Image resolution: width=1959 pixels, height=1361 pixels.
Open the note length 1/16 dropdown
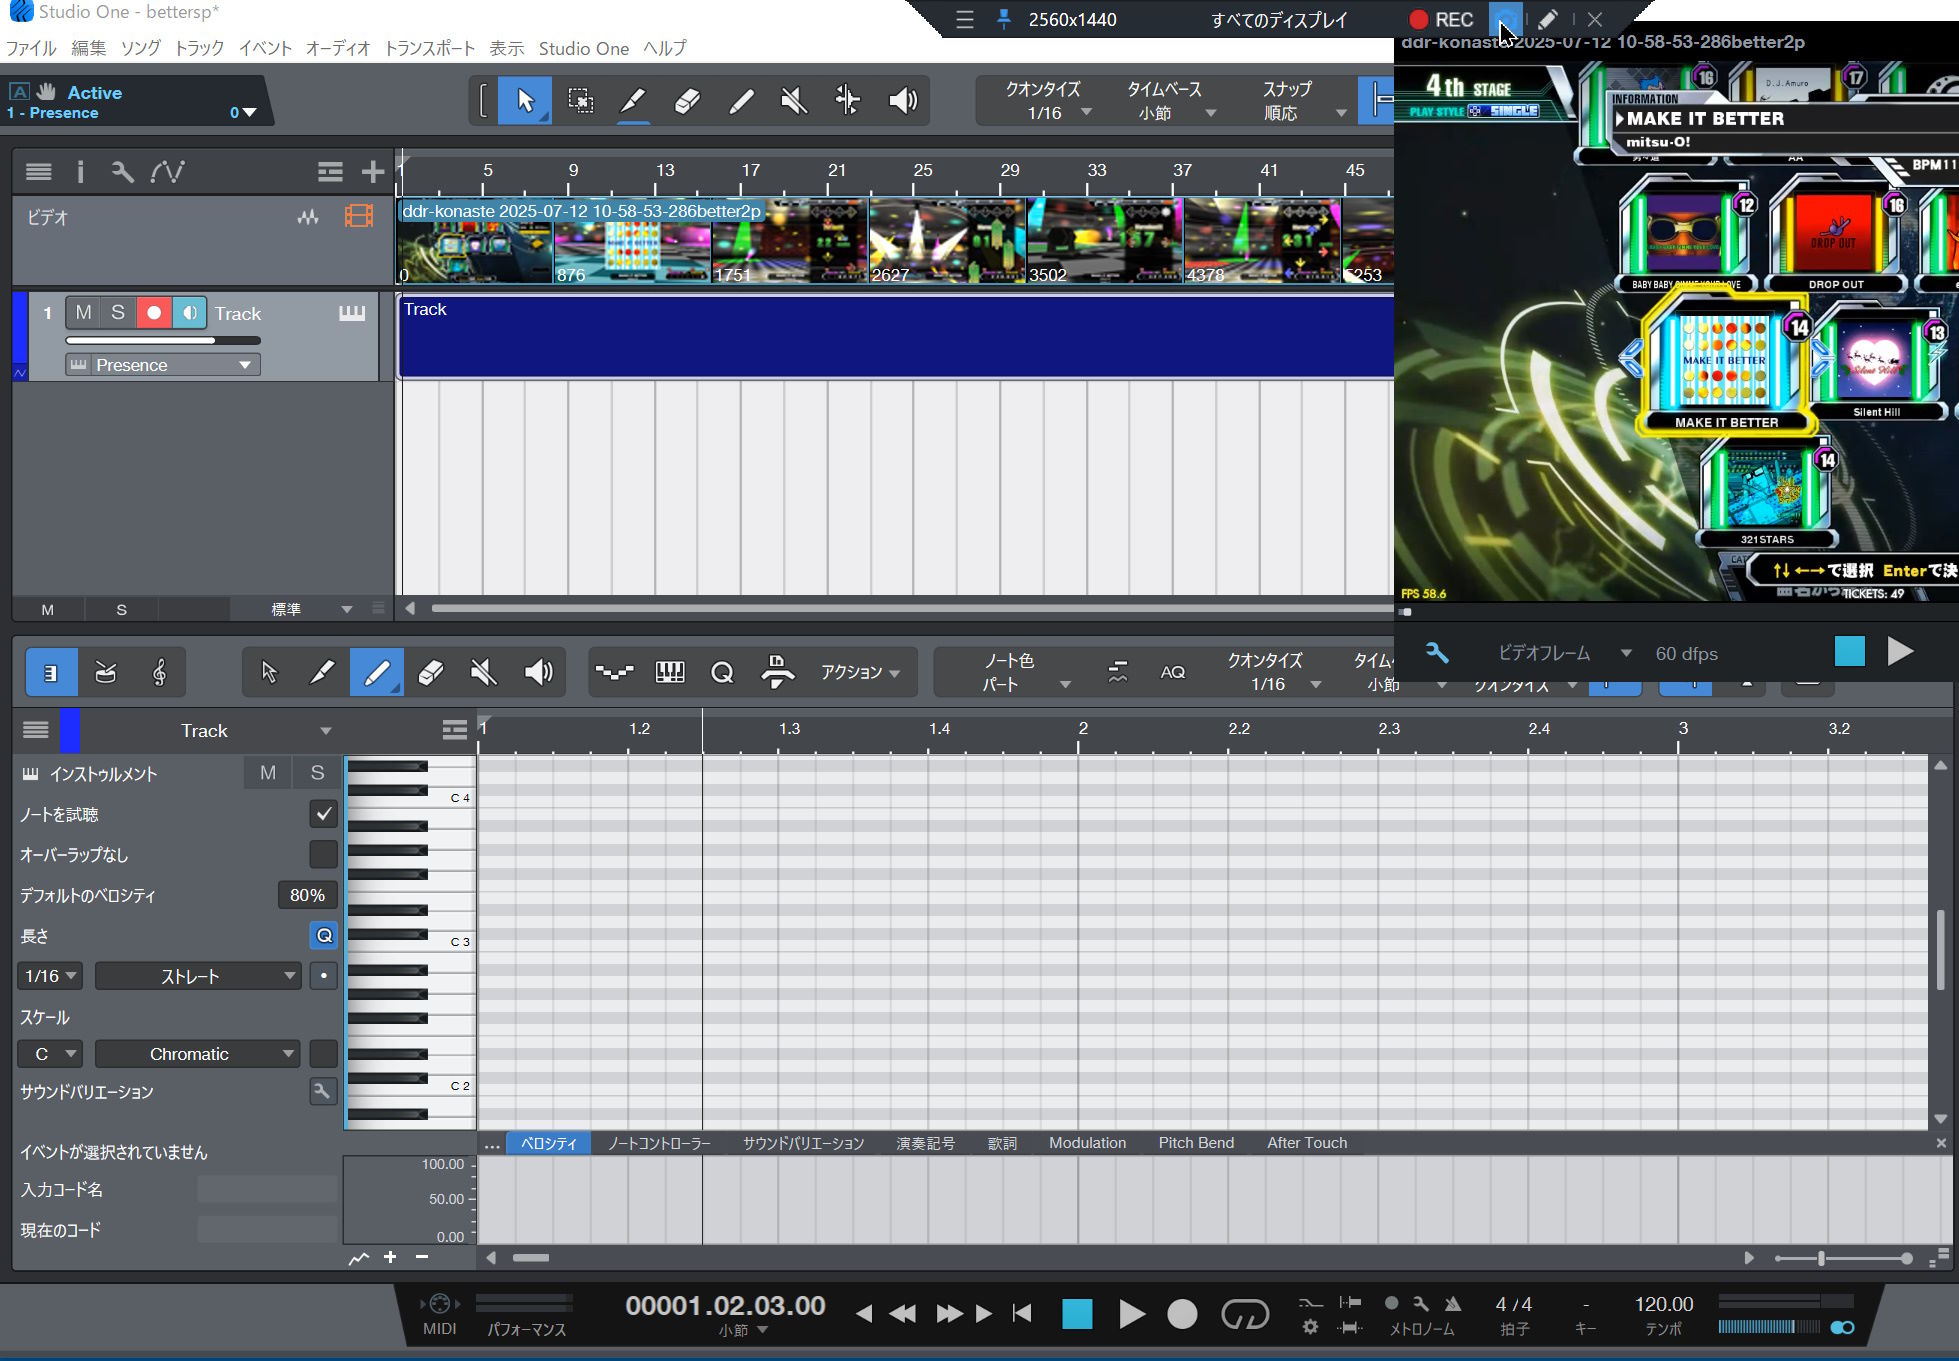50,976
